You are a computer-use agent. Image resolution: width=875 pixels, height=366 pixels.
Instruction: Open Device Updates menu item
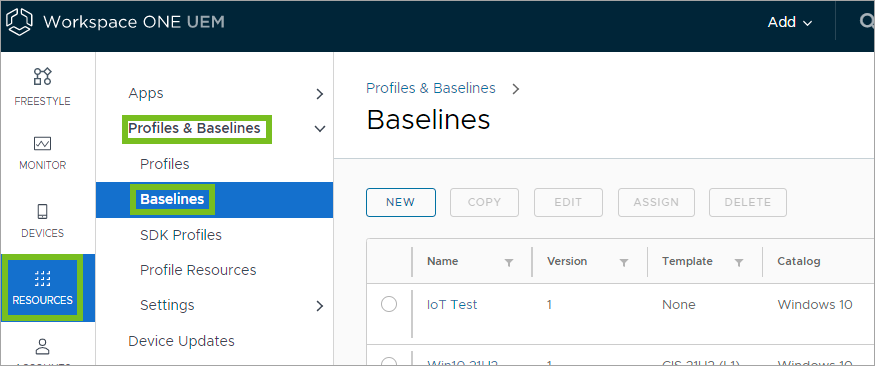(x=181, y=341)
